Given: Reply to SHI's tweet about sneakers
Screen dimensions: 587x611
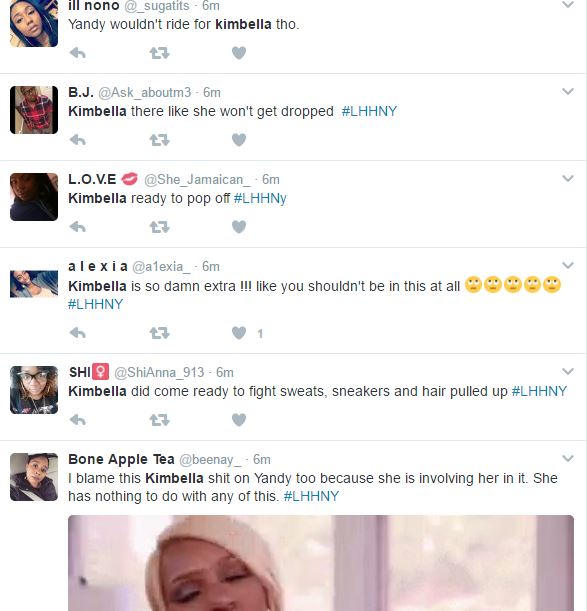Looking at the screenshot, I should [x=78, y=420].
